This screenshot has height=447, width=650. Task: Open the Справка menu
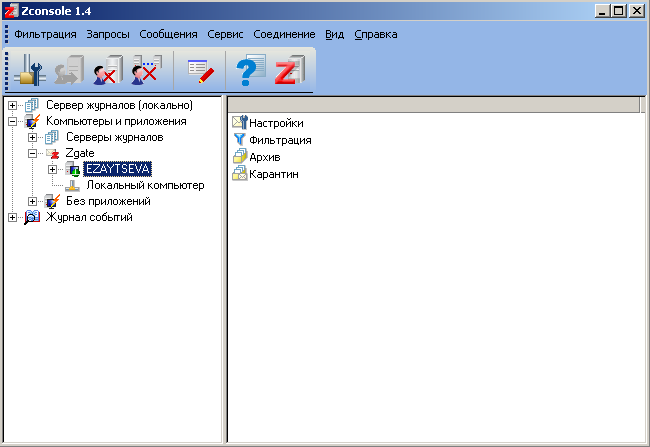(x=376, y=34)
